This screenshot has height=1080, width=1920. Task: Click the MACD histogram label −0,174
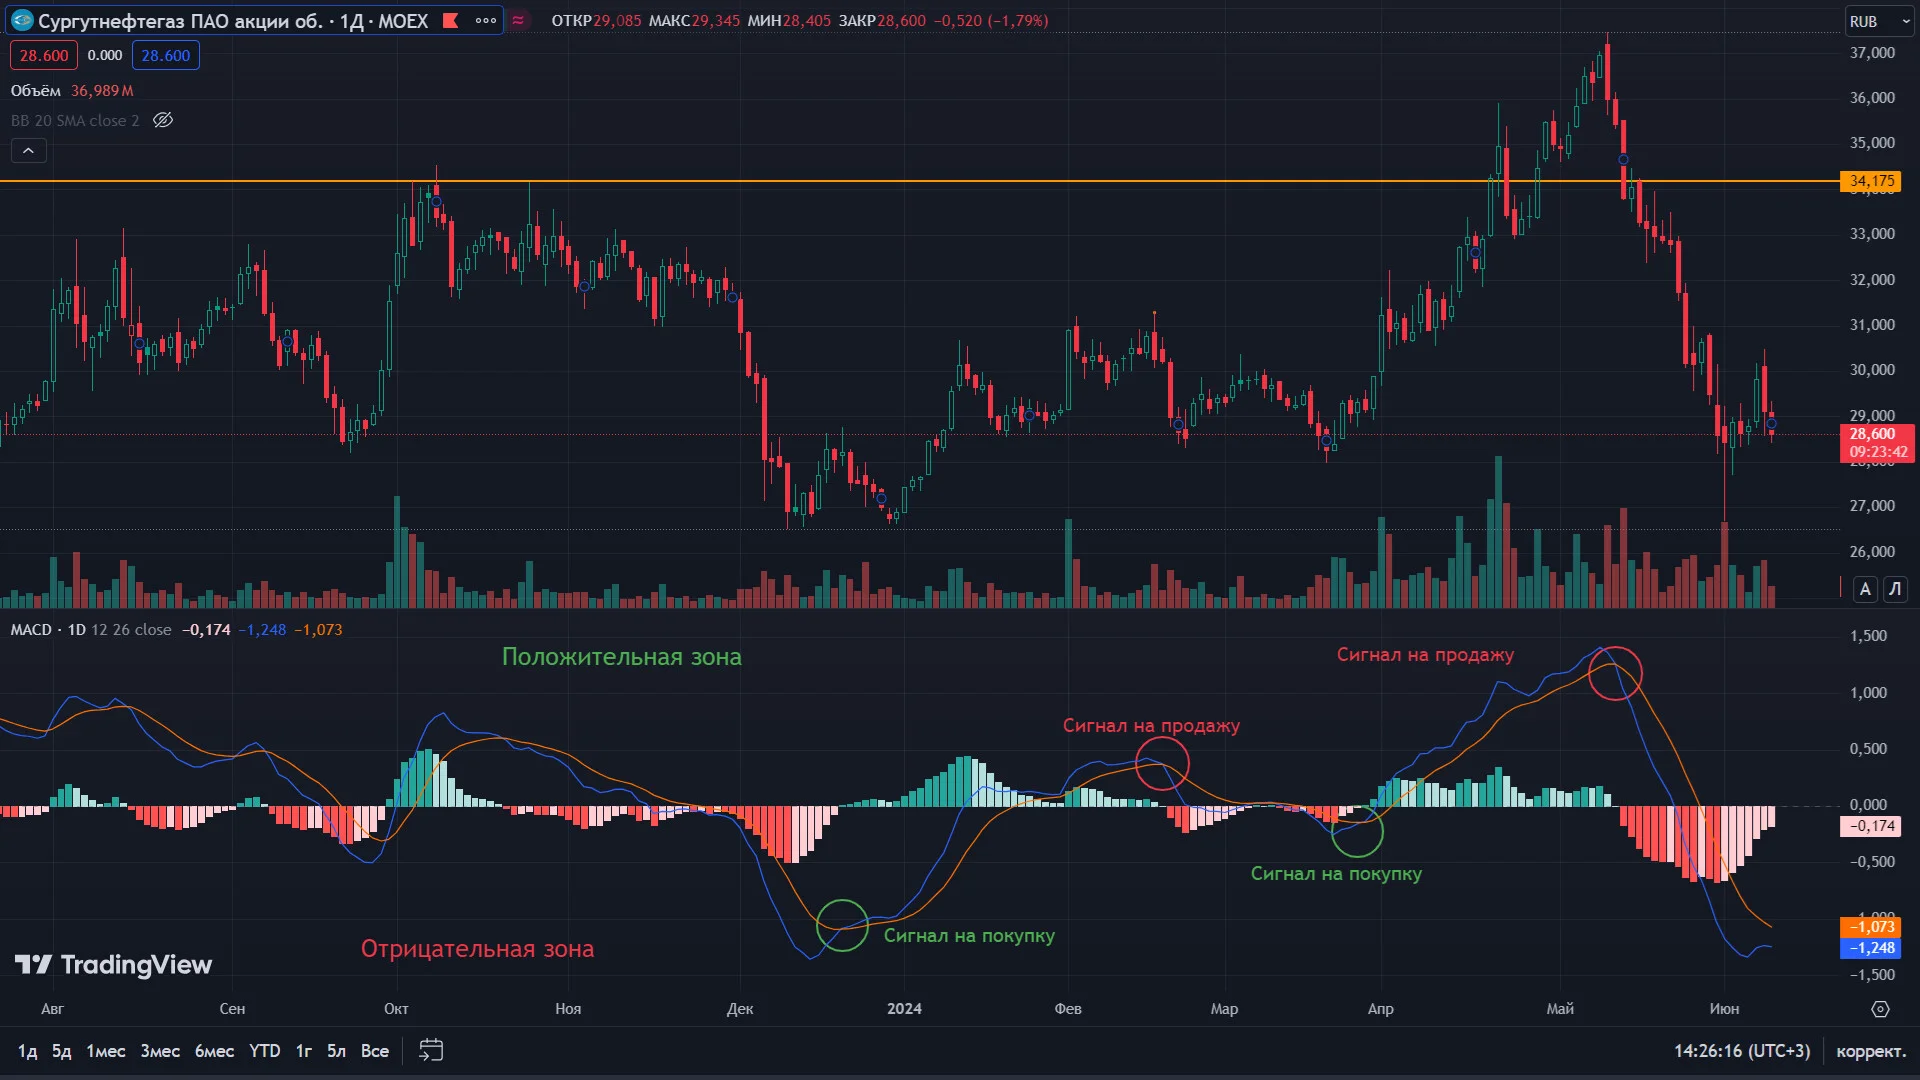click(x=1870, y=826)
